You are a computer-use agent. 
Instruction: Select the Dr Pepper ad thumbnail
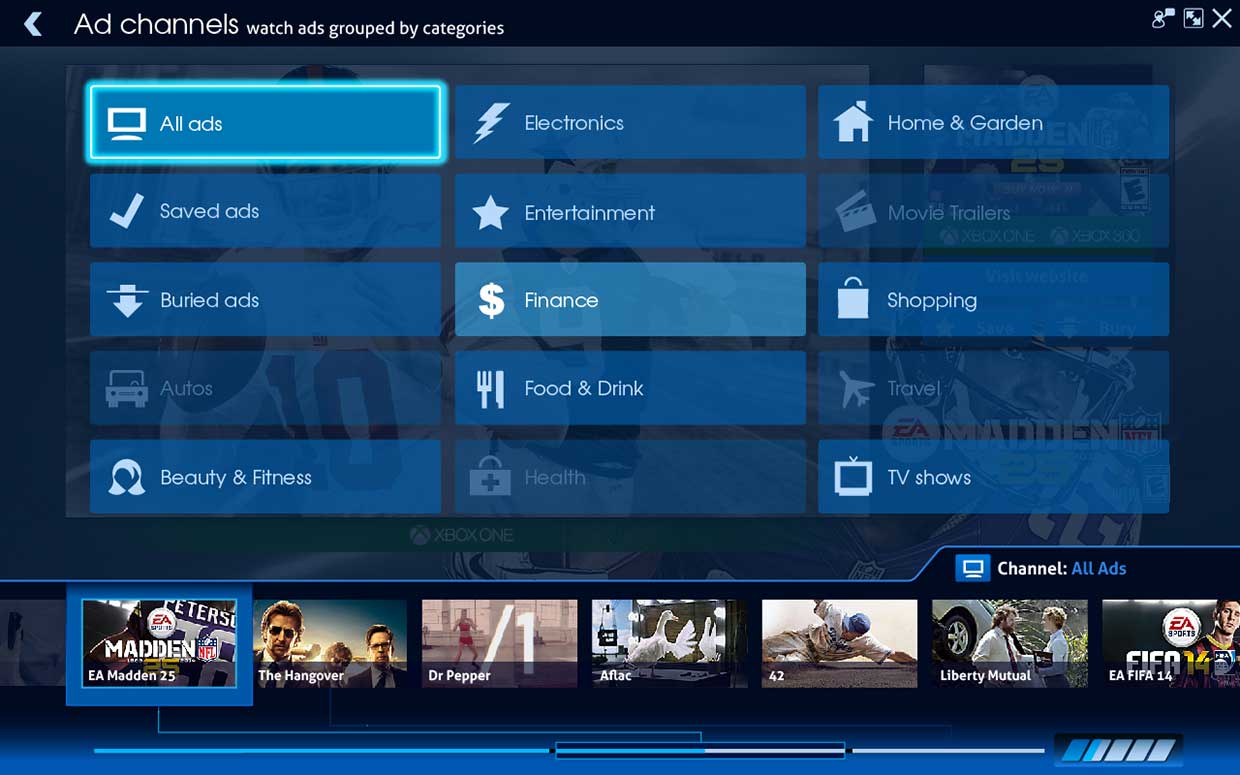(500, 643)
